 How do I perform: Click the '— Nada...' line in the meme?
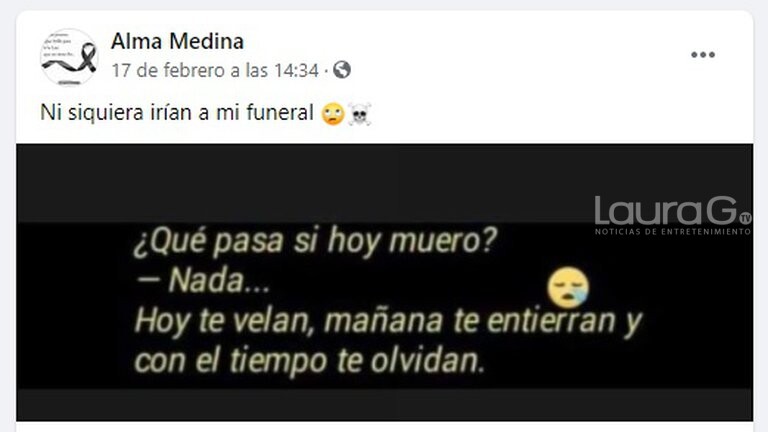click(x=202, y=281)
